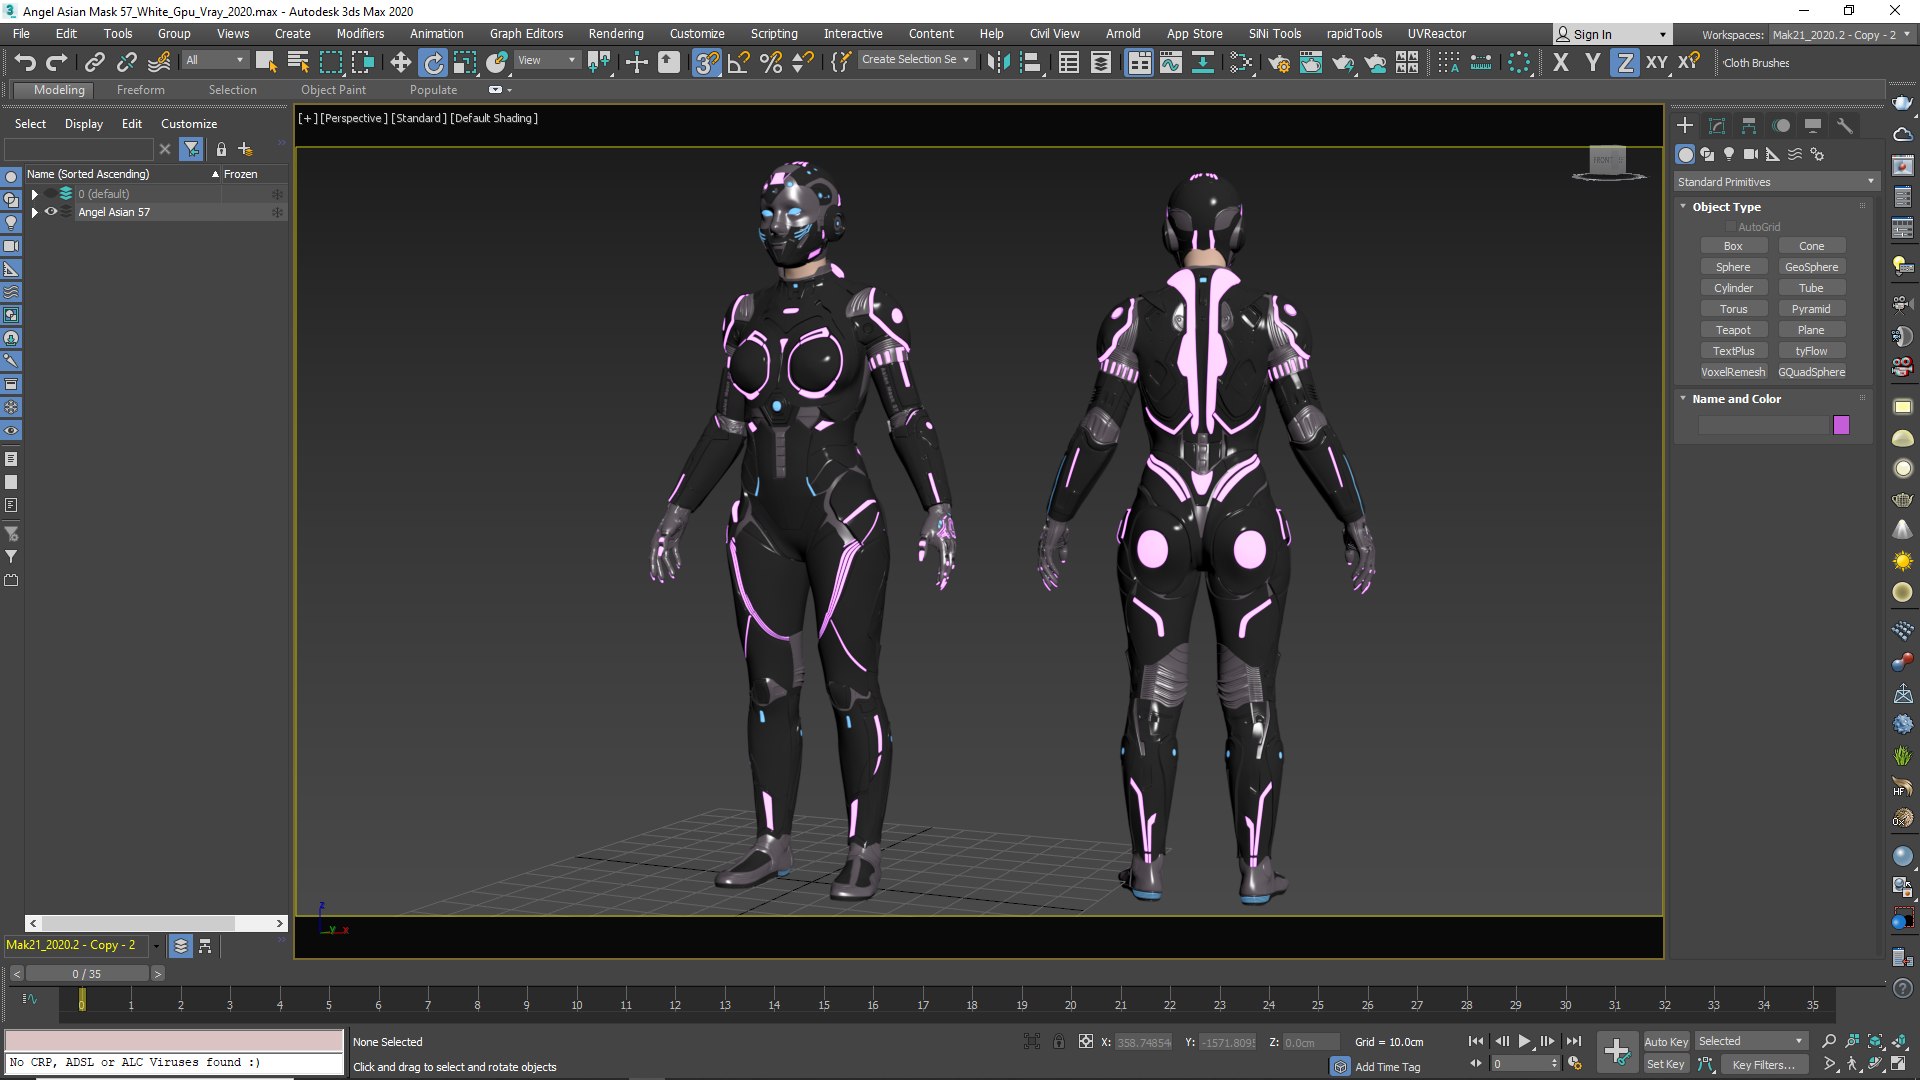Activate the Select and Move tool

point(400,62)
